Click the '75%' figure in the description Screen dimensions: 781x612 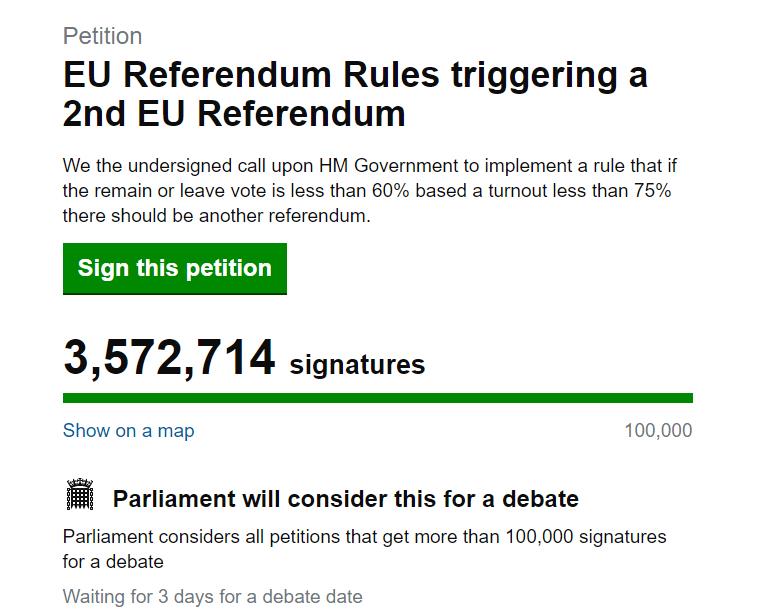tap(652, 191)
